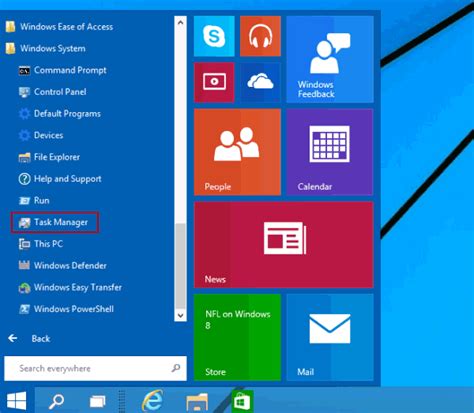474x413 pixels.
Task: Open the Windows Feedback tile
Action: point(330,59)
